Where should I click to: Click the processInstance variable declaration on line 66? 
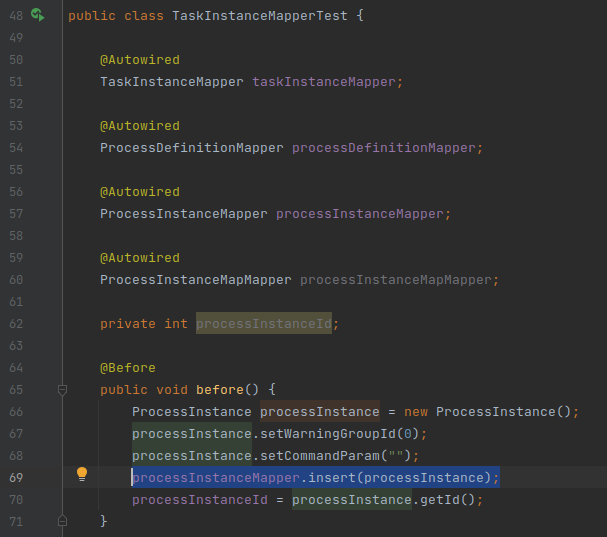click(x=320, y=412)
